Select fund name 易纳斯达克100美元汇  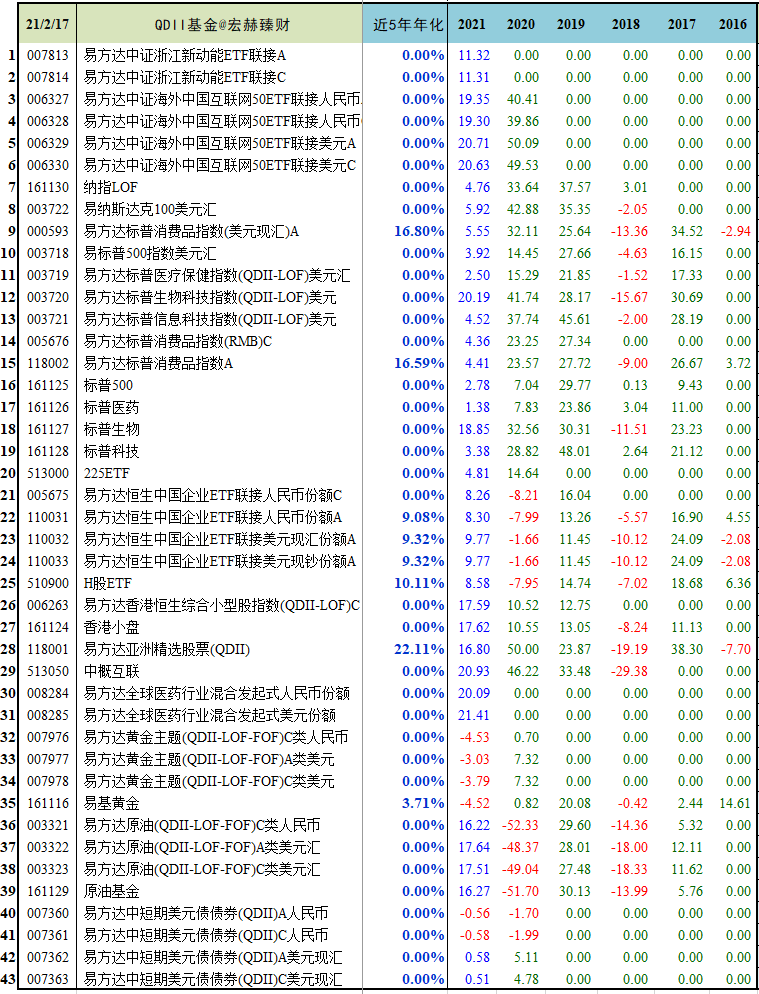150,209
